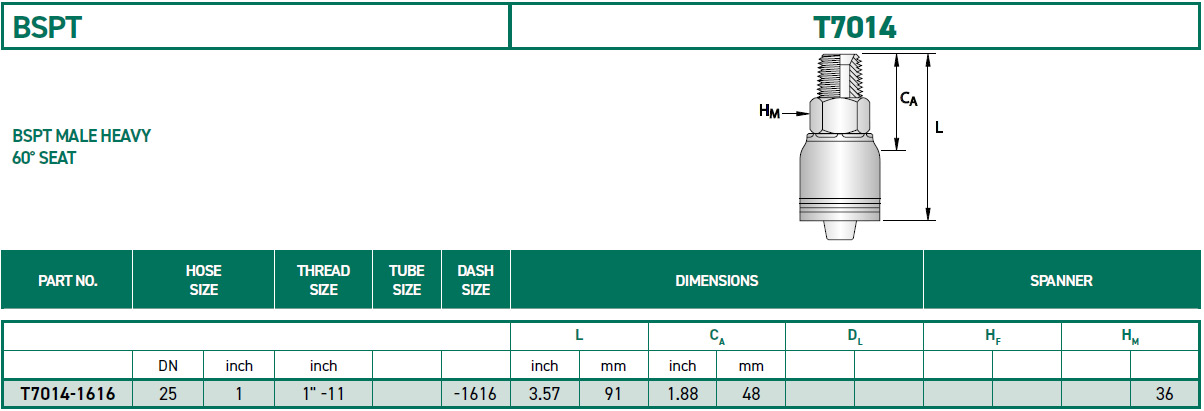This screenshot has width=1204, height=411.
Task: Click the CA inch value 1.88
Action: (682, 394)
